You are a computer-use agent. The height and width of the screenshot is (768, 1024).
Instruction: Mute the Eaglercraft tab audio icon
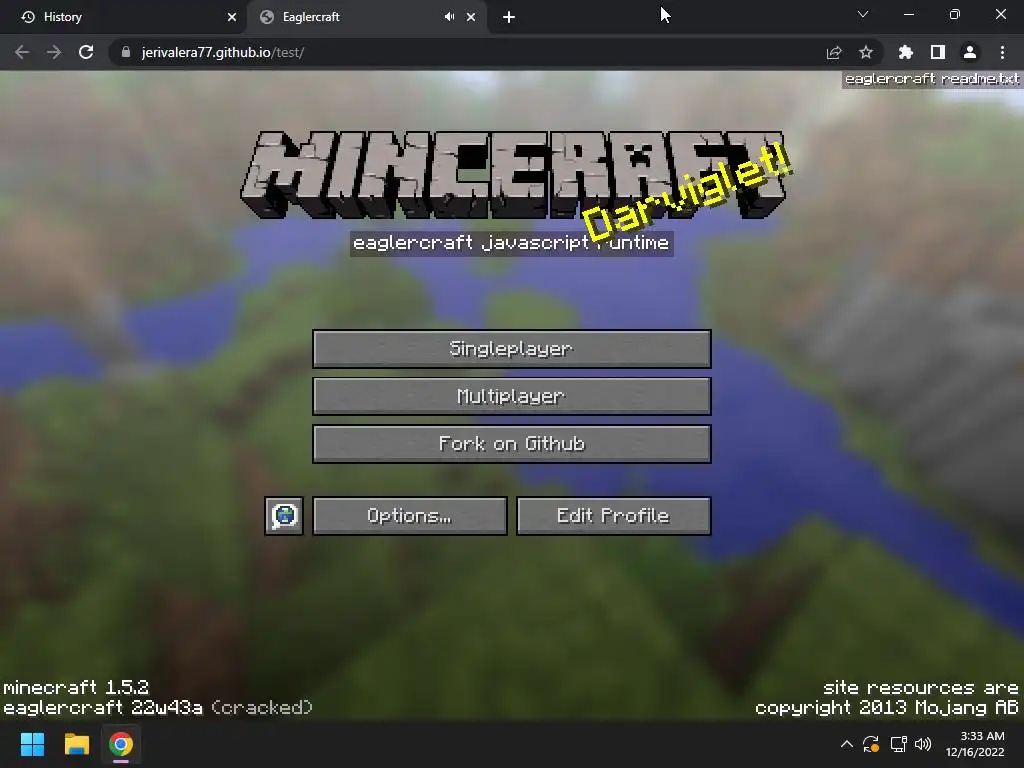449,17
